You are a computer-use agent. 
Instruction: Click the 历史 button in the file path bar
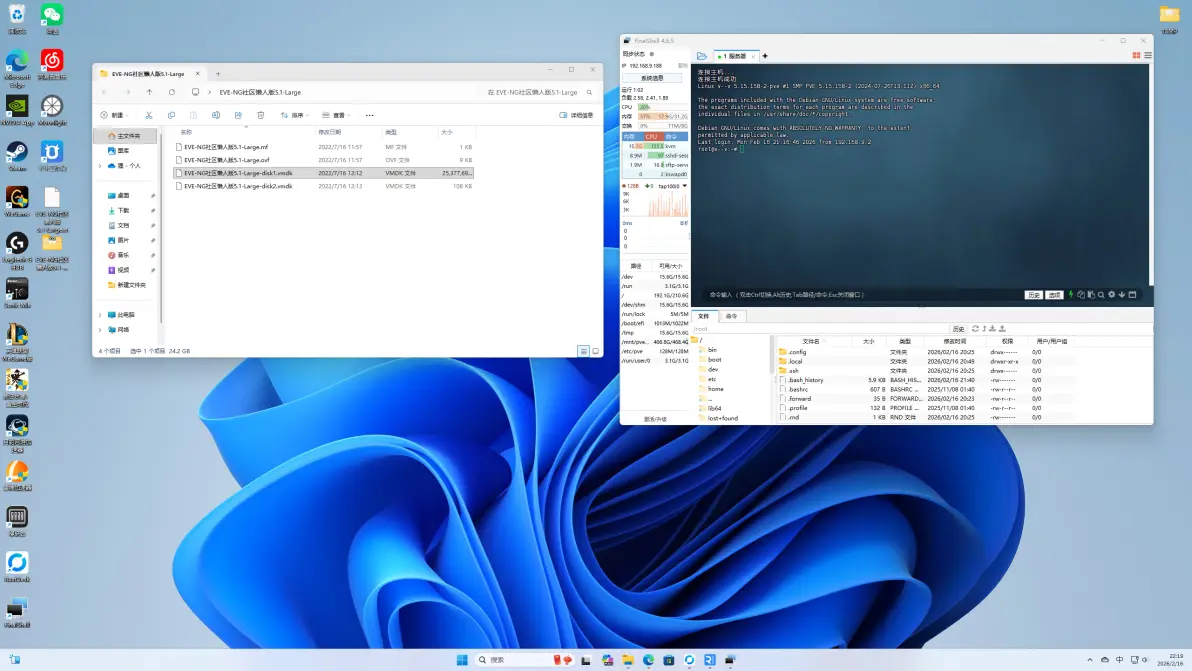pos(959,329)
